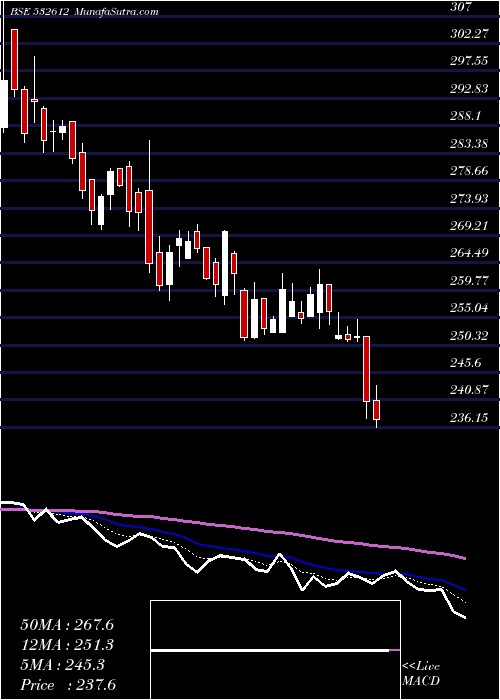
Task: Click the 5MA : 245.3 reading
Action: tap(63, 665)
